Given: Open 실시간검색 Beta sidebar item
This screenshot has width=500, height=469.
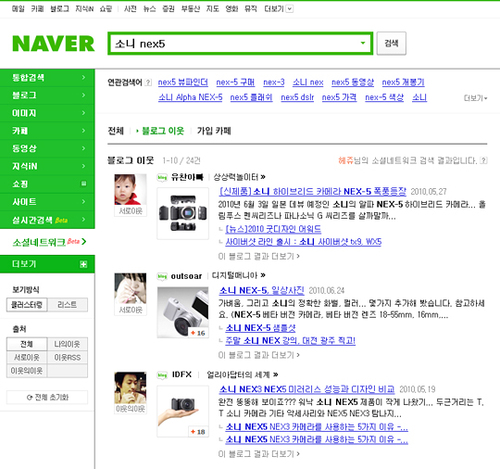Looking at the screenshot, I should [47, 220].
